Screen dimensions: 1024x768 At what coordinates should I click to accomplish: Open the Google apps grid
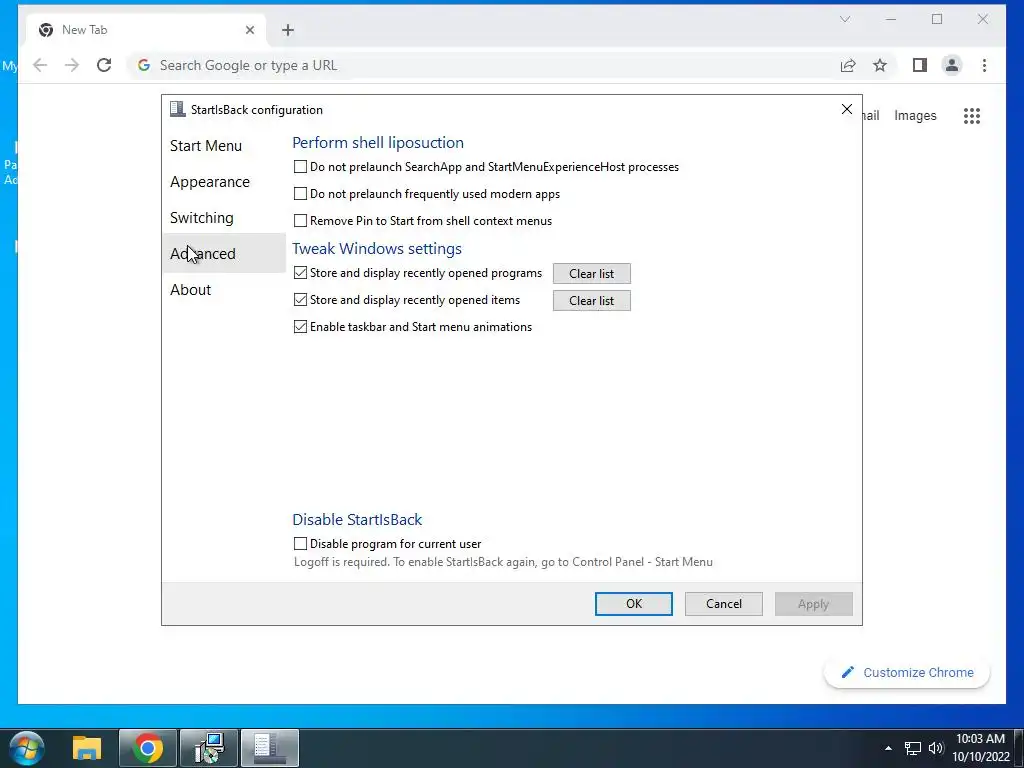tap(972, 116)
